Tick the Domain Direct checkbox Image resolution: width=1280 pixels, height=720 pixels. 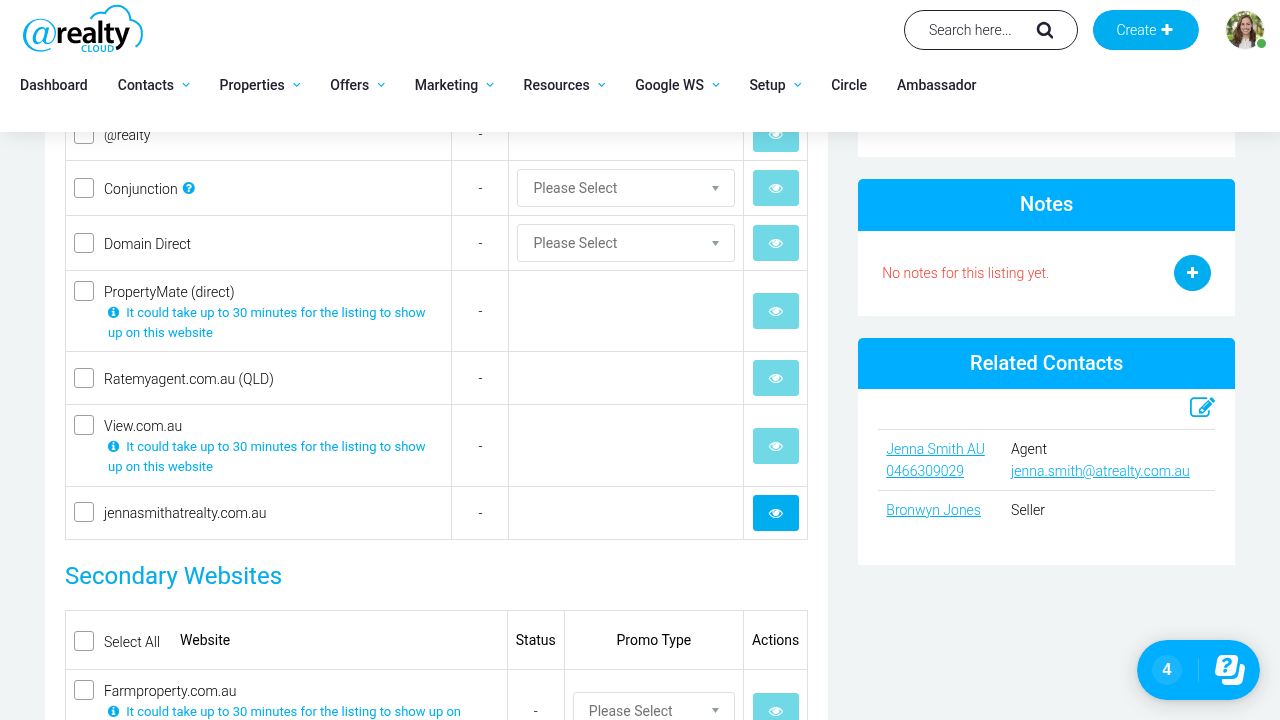(84, 243)
